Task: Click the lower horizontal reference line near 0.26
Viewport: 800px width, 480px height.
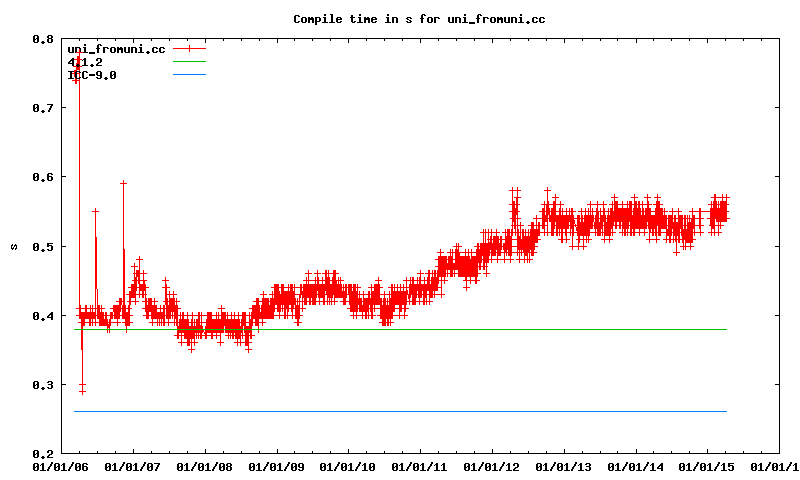Action: 400,411
